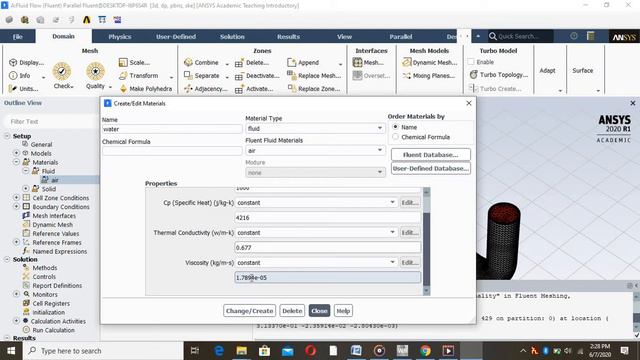Expand the Boundary Conditions tree node
The image size is (640, 360).
[16, 207]
